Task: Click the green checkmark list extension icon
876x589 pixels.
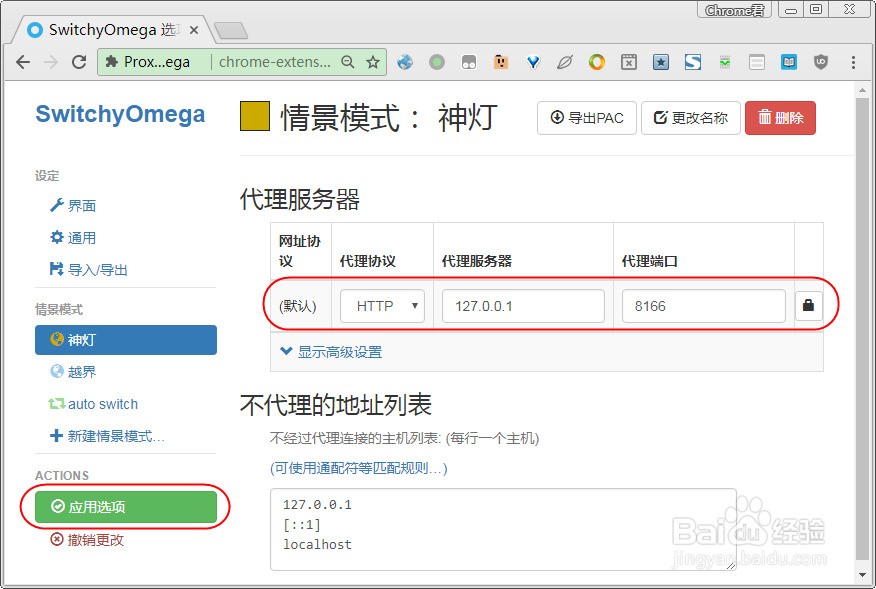Action: (x=725, y=62)
